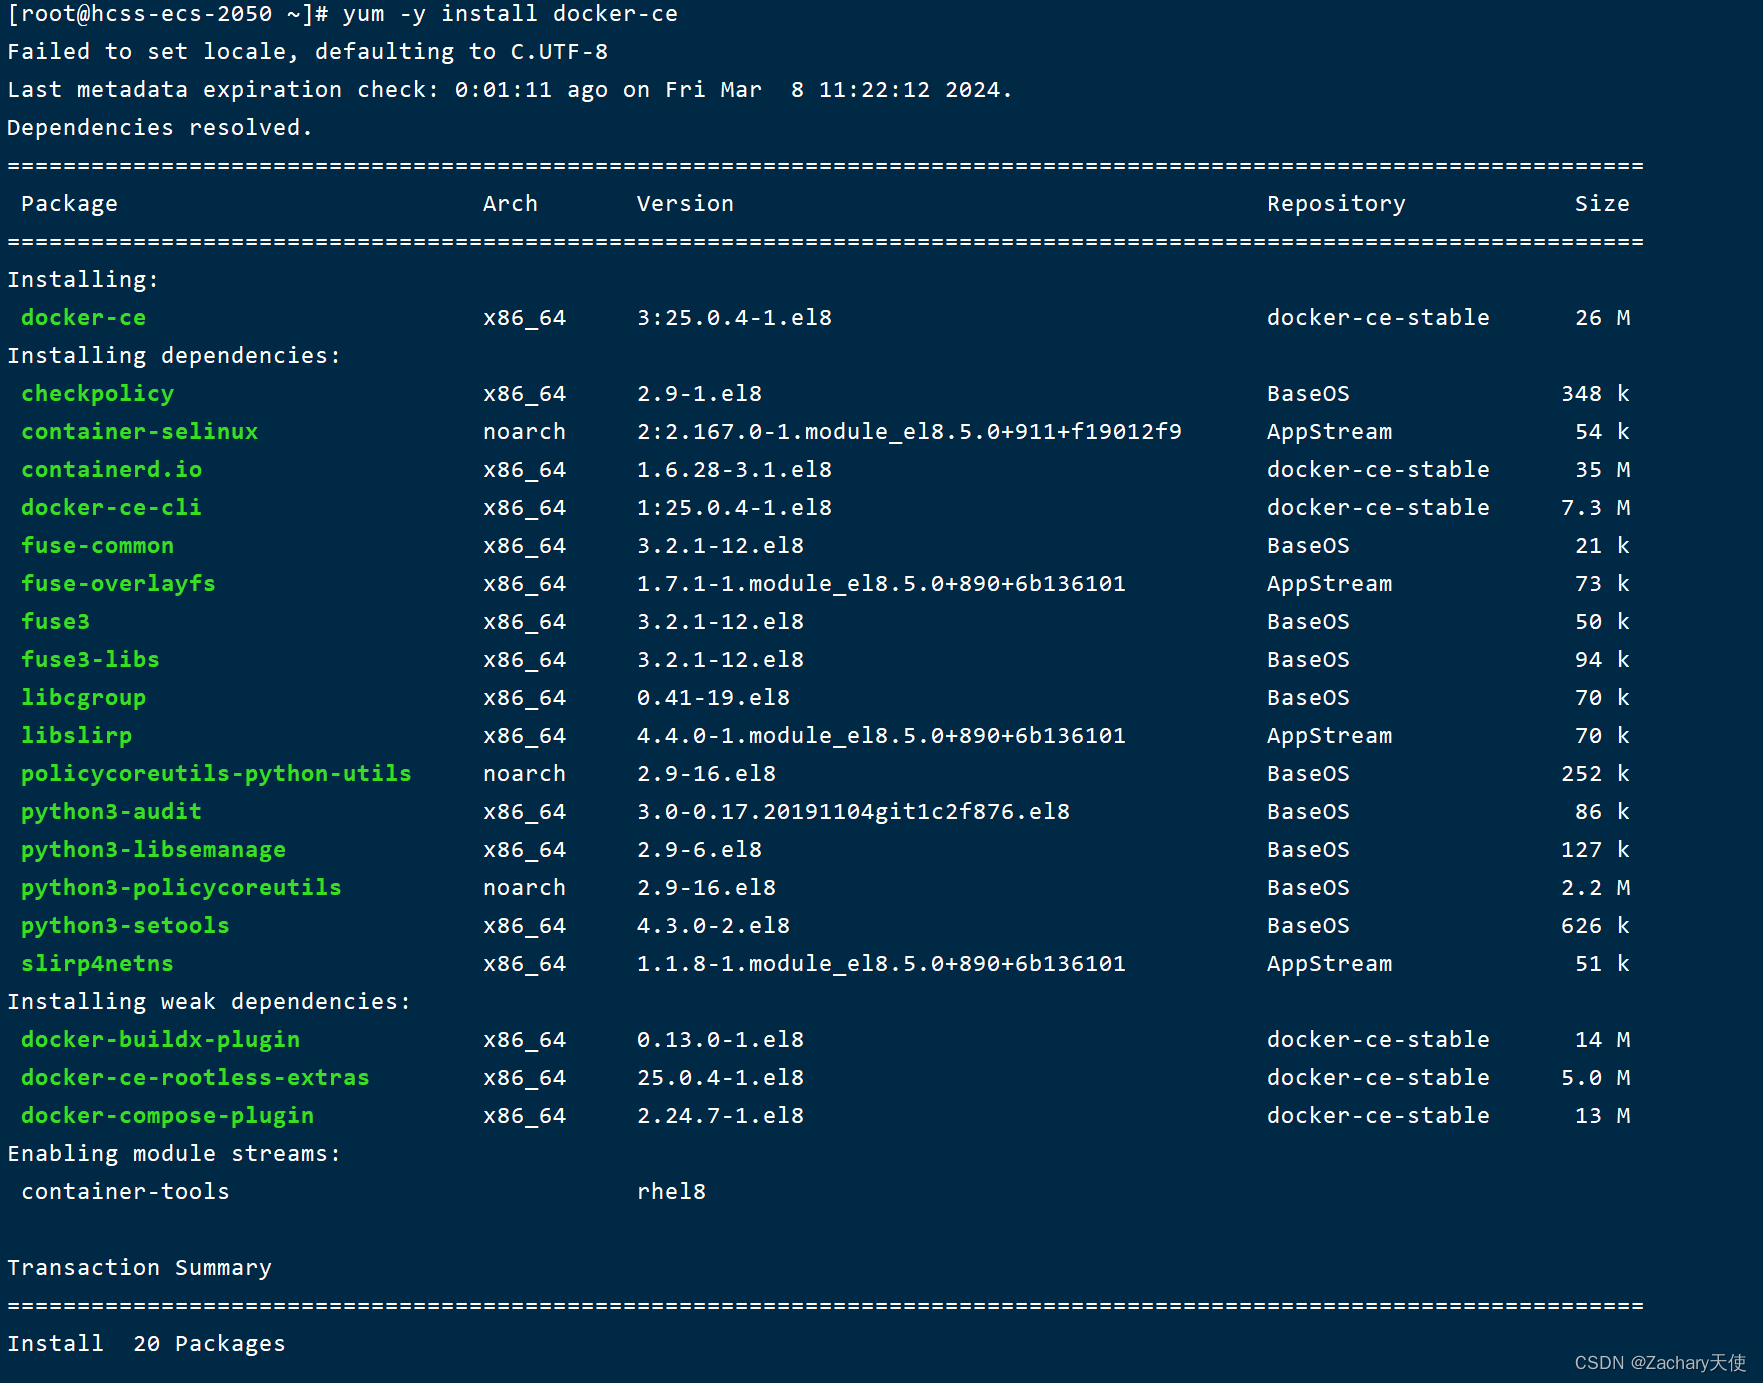Select the docker-ce package name

(x=83, y=317)
